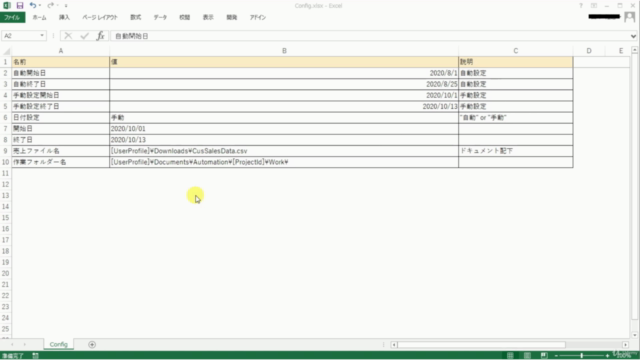The image size is (640, 360).
Task: Click the New Sheet plus icon
Action: click(x=92, y=344)
